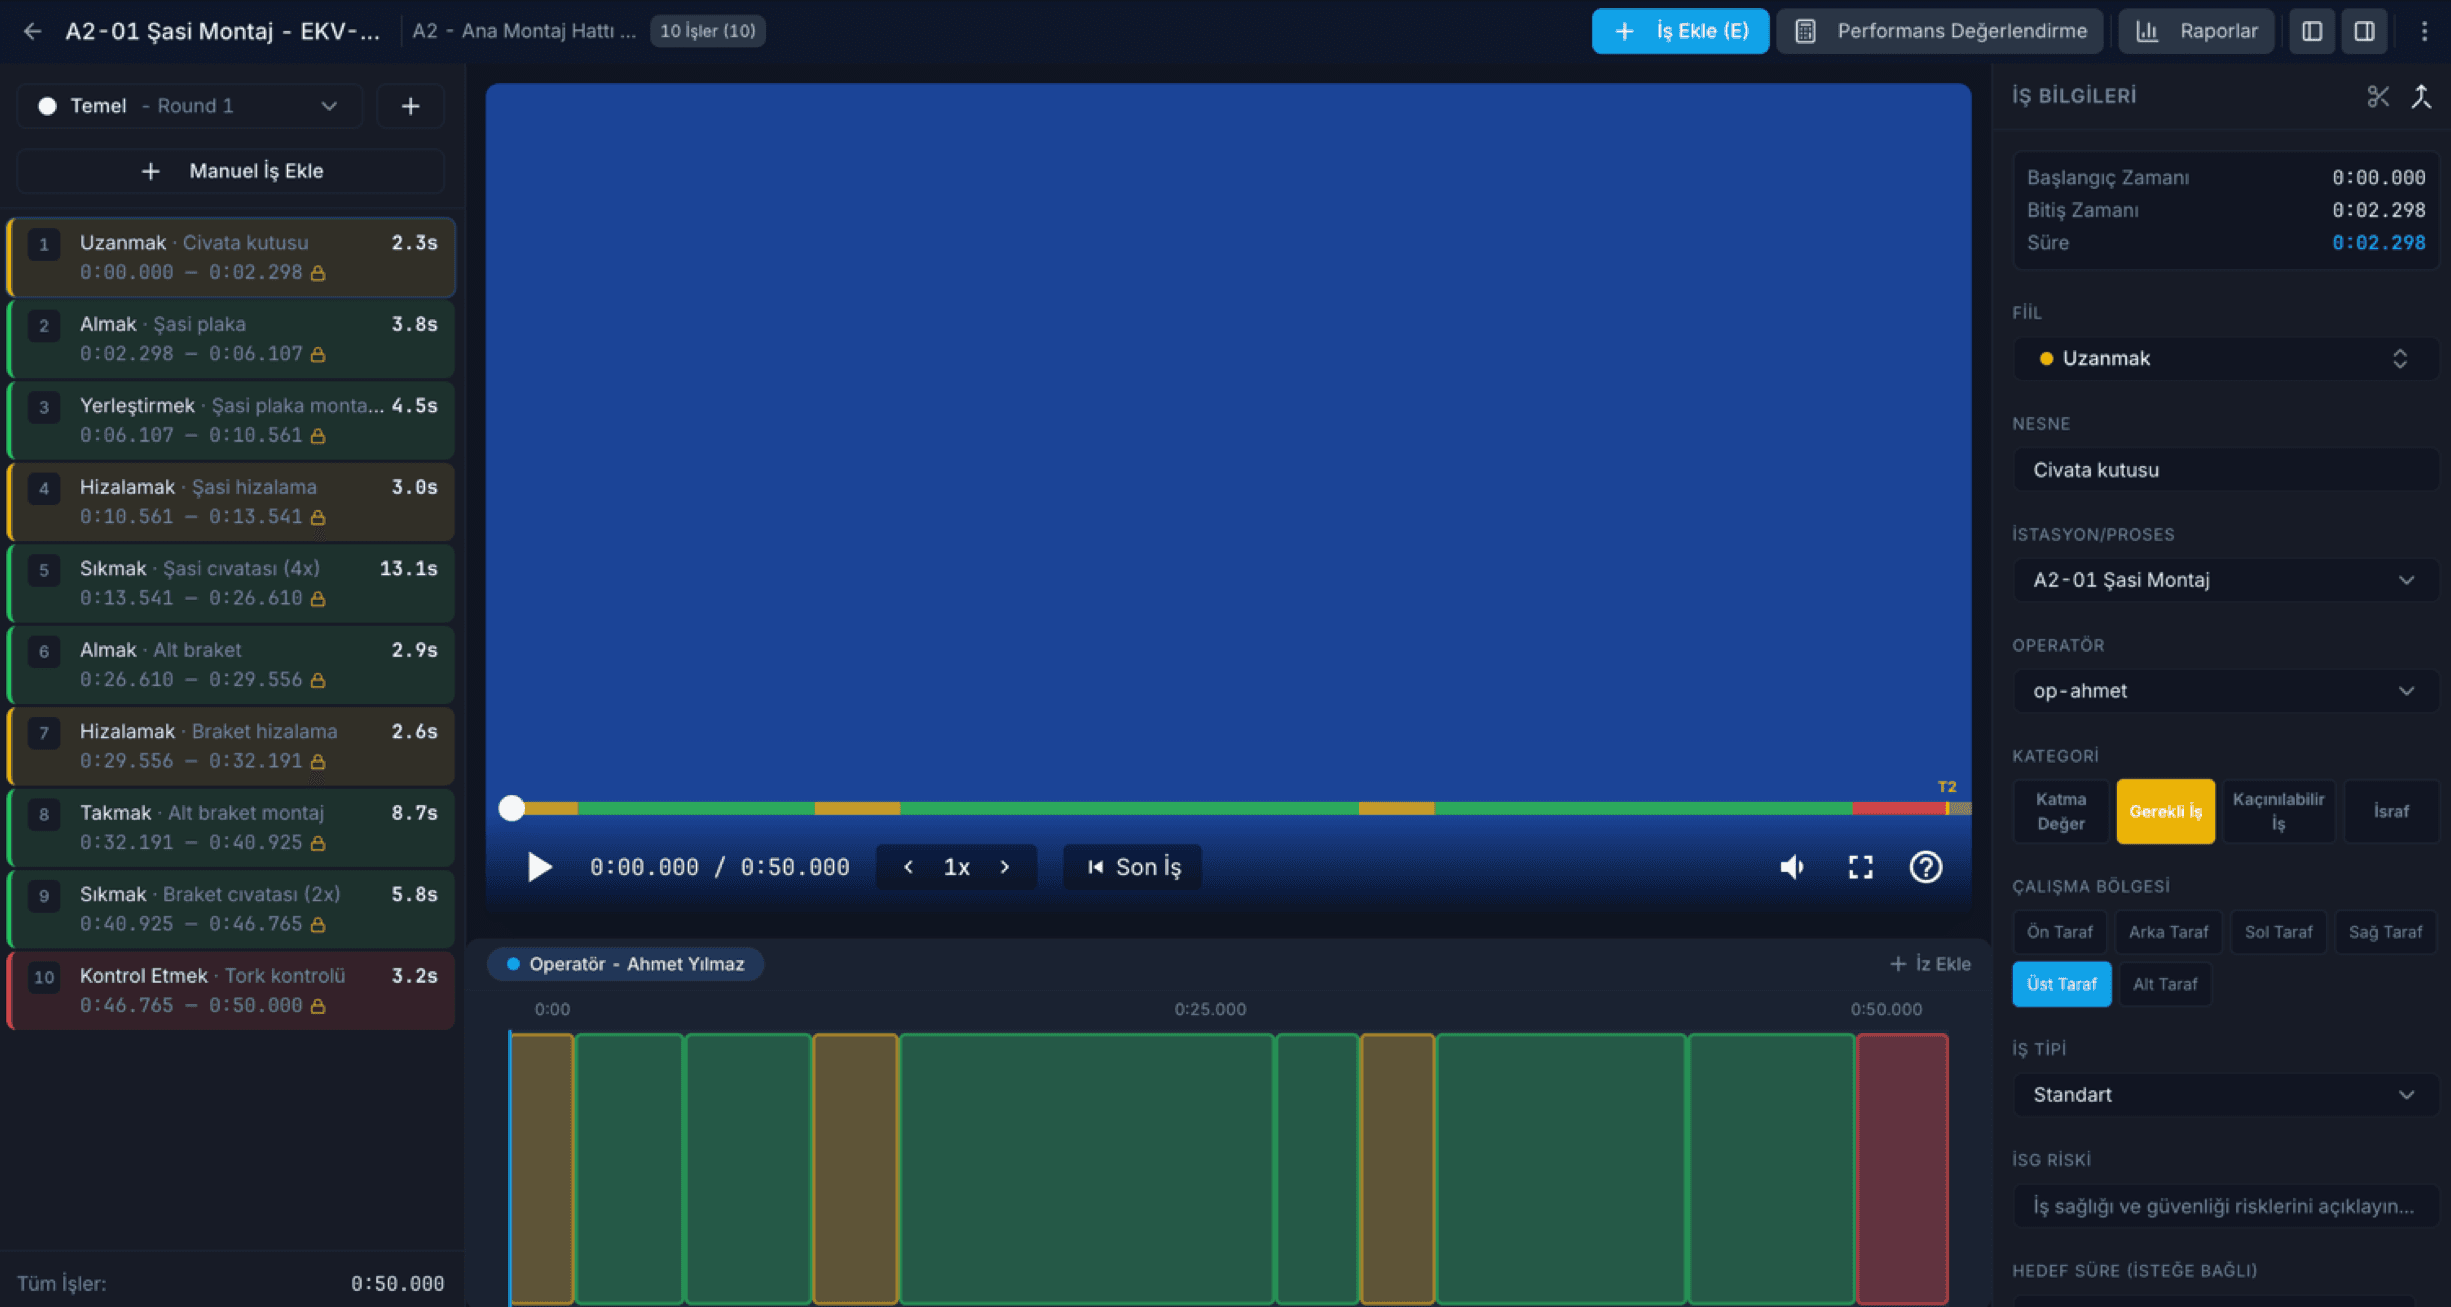Open the Fiil Uzanmak dropdown
This screenshot has height=1307, width=2451.
pos(2225,359)
